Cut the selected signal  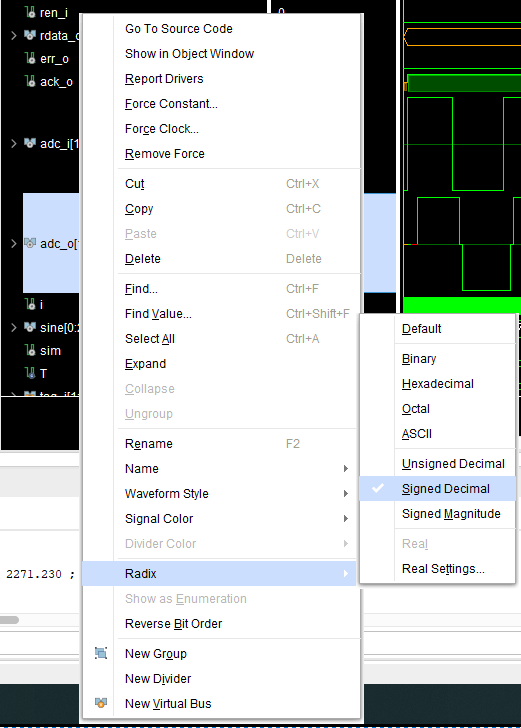(x=220, y=184)
